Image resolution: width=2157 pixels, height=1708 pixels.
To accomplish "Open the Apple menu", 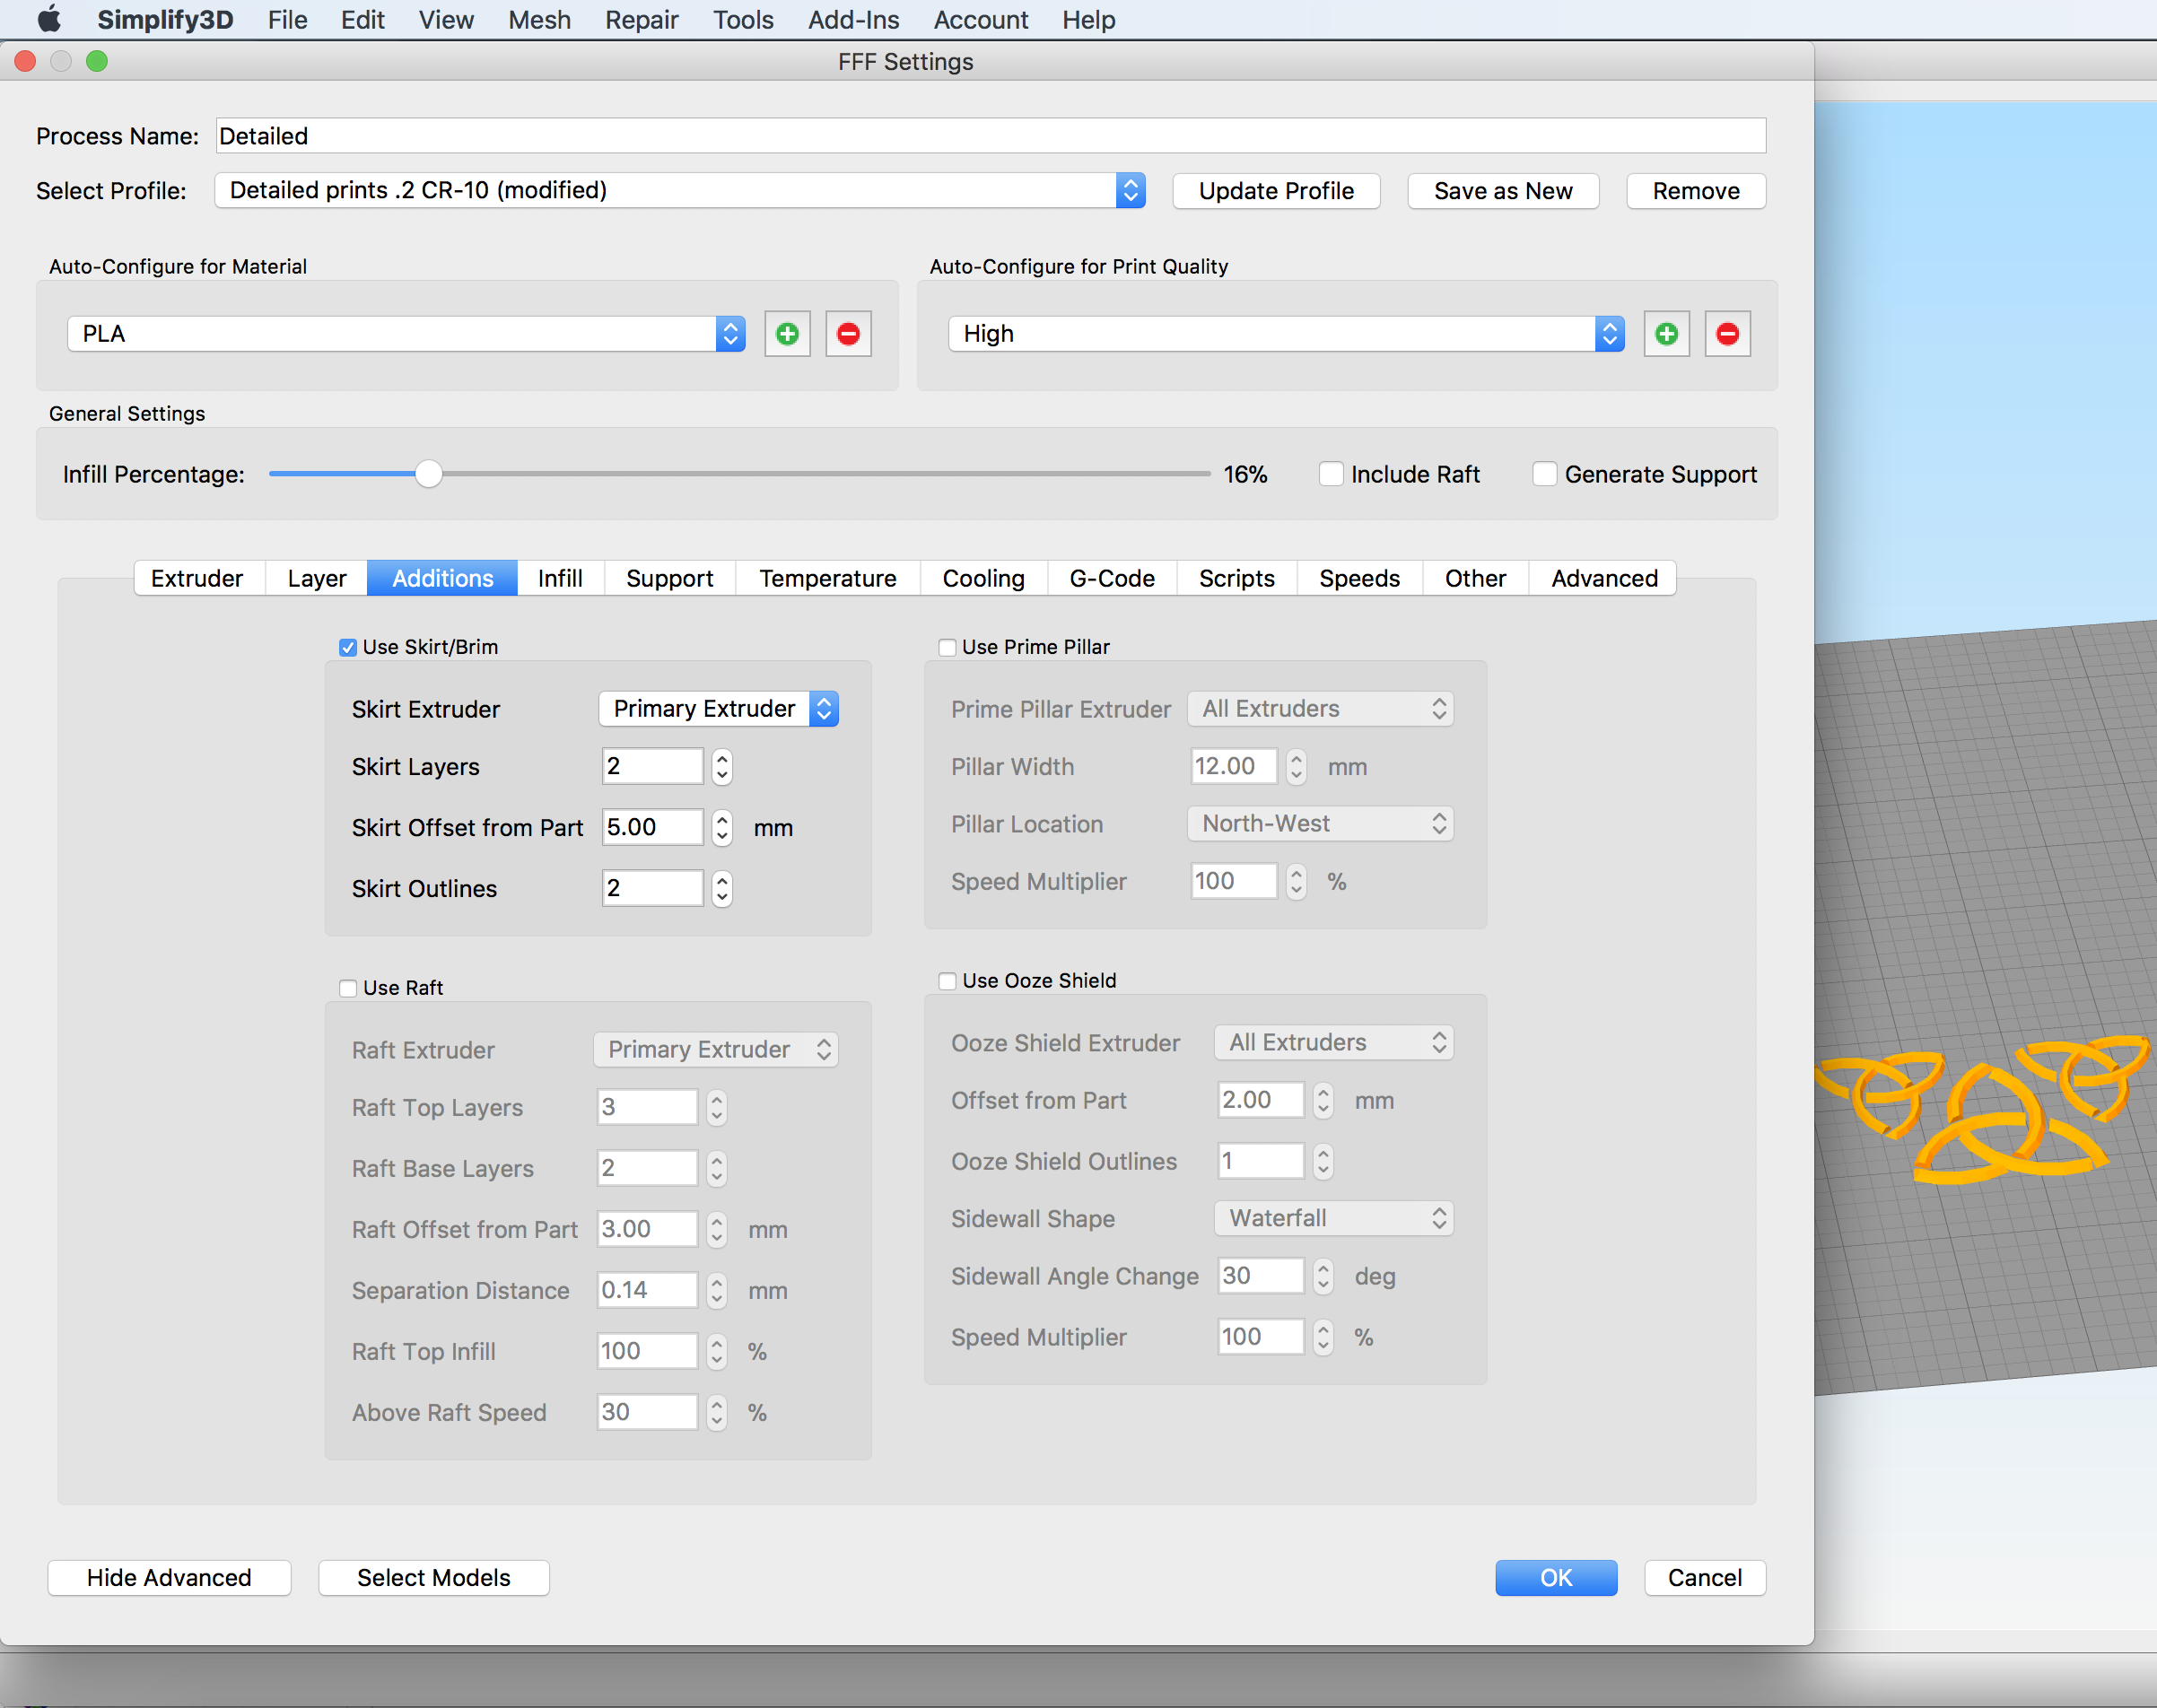I will pyautogui.click(x=48, y=20).
